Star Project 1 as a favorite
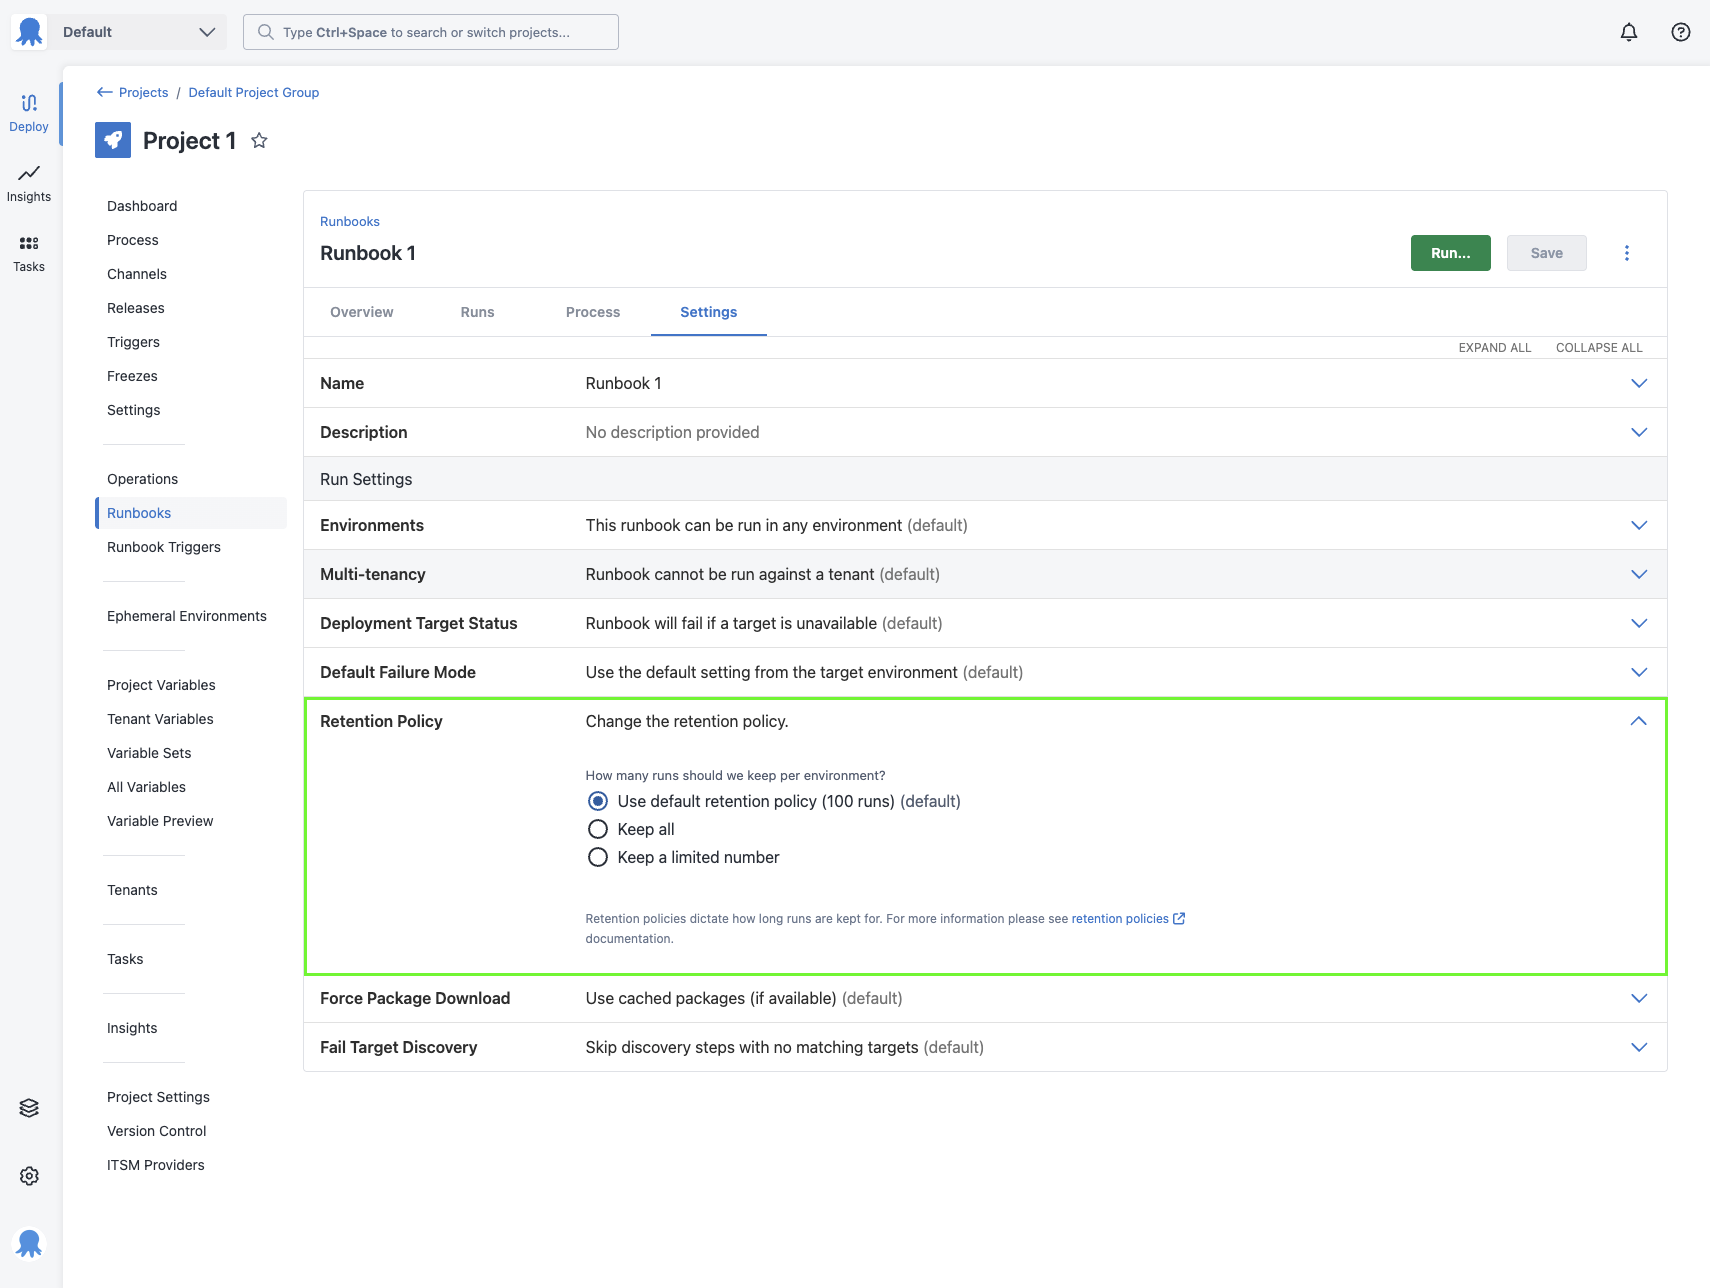Screen dimensions: 1710x1288 click(259, 141)
